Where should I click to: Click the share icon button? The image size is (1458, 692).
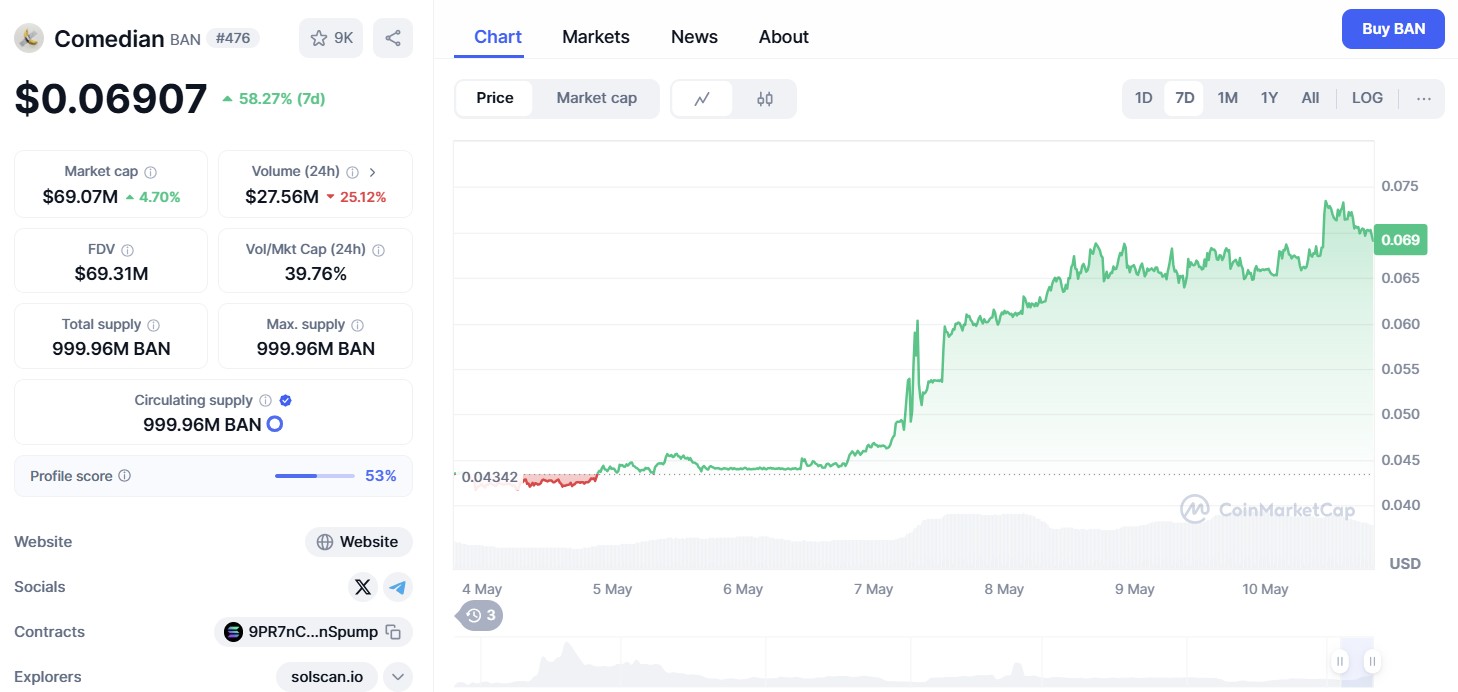pos(393,38)
